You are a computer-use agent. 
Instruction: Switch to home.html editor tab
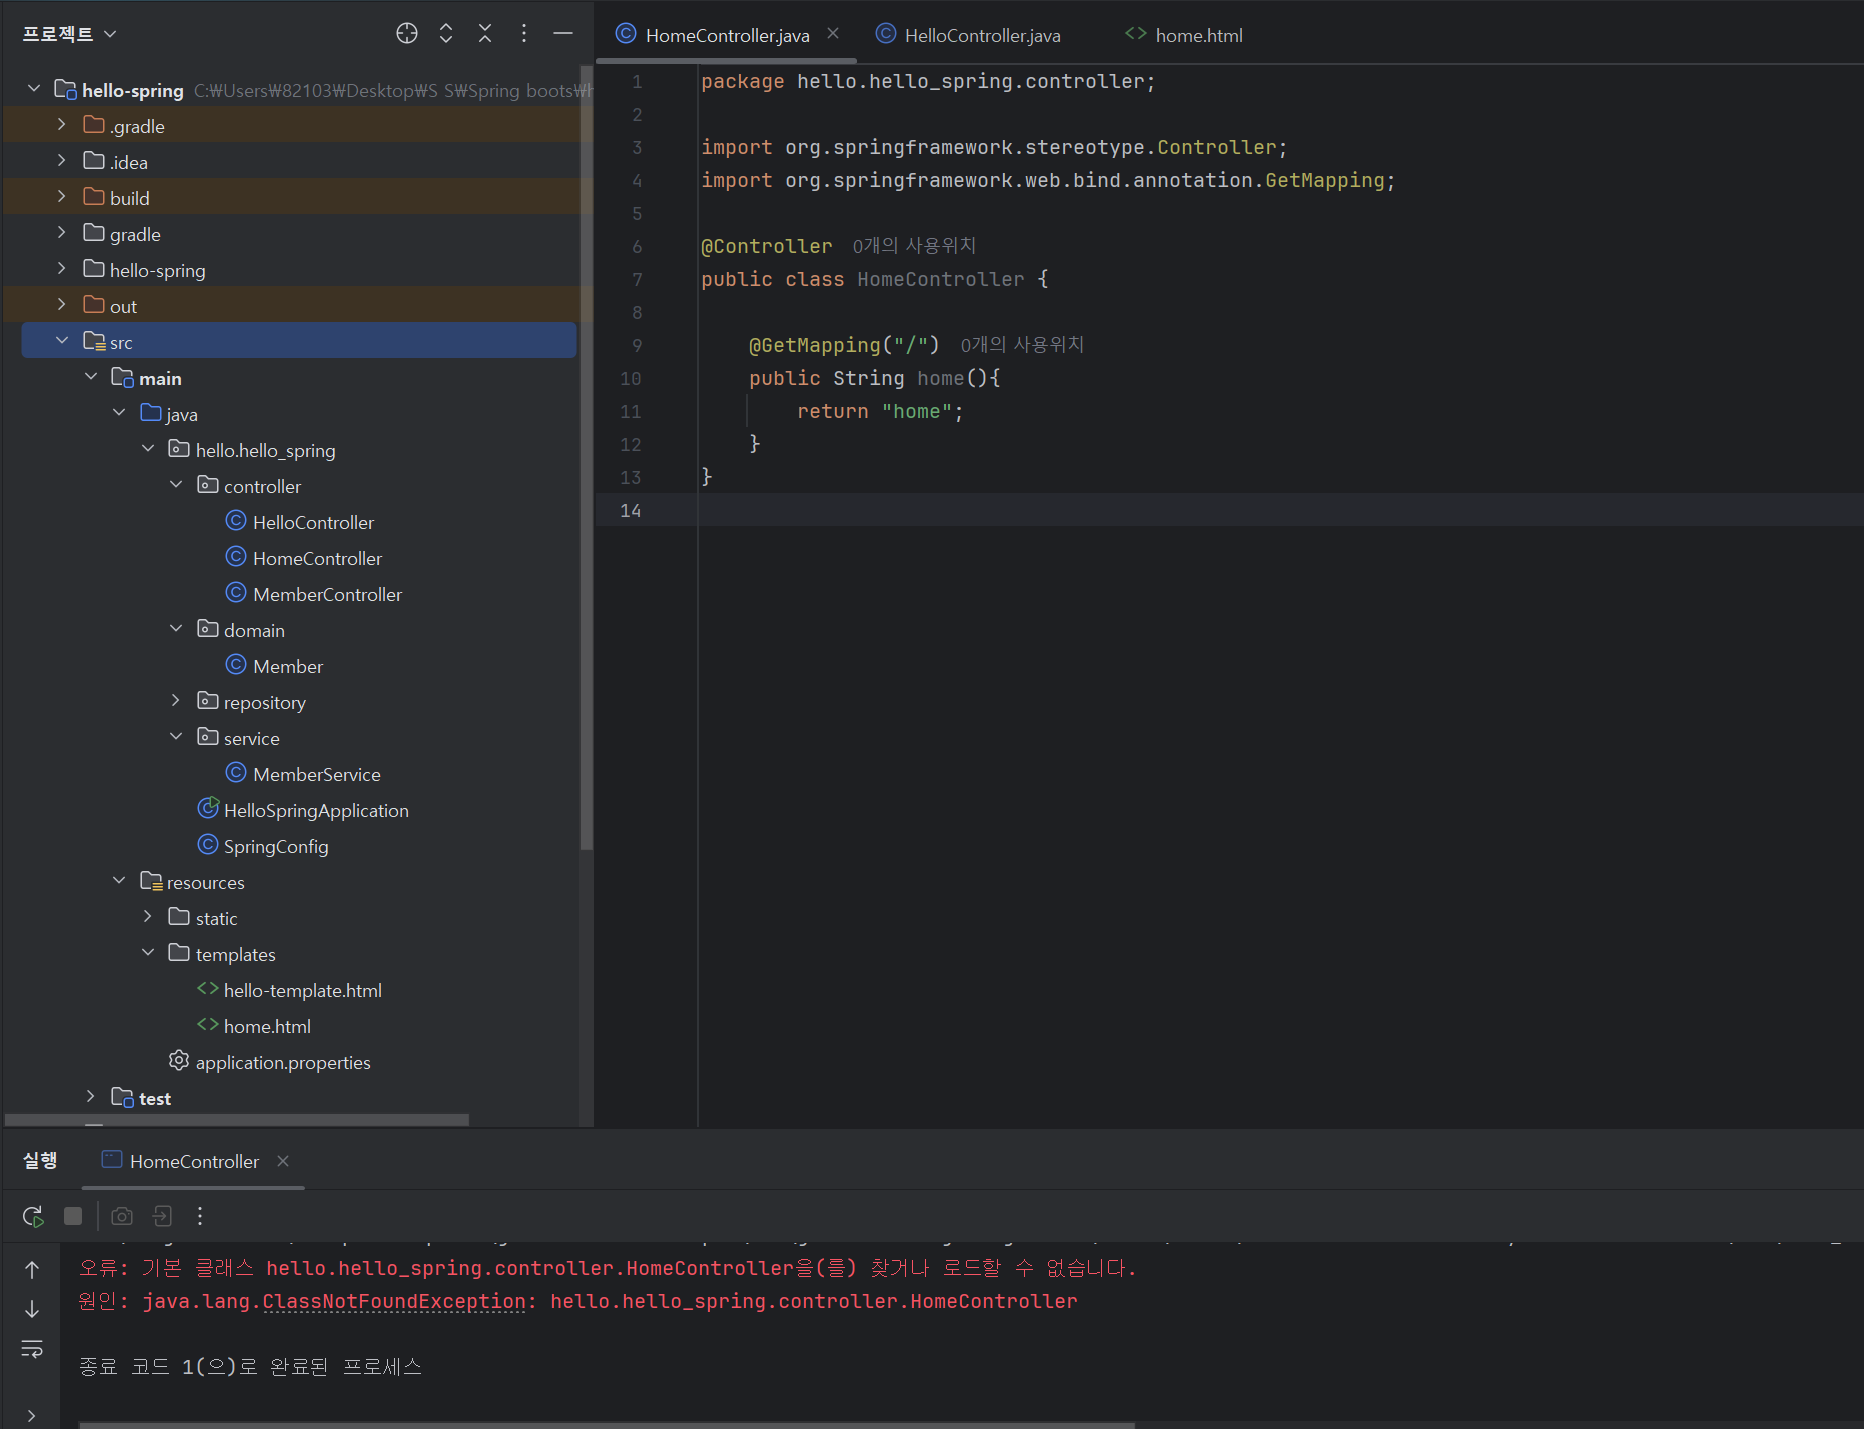(1184, 35)
